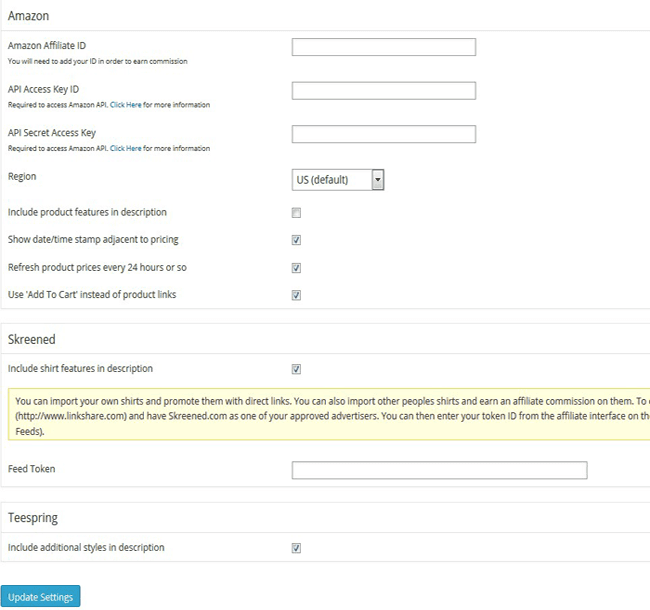650x610 pixels.
Task: Uncheck use 'Add To Cart' option
Action: [x=296, y=295]
